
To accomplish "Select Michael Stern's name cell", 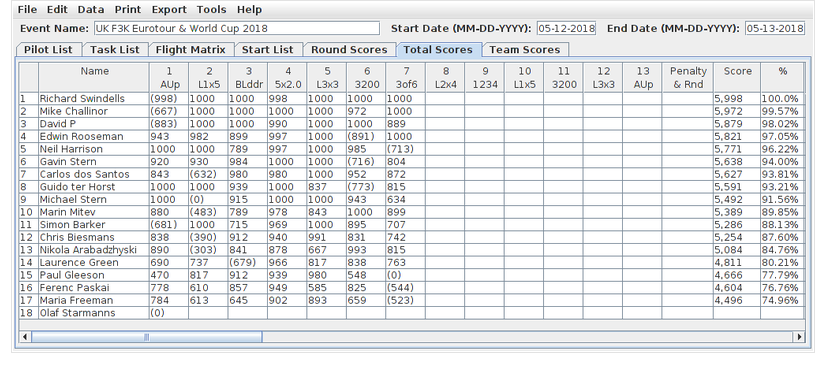I will (x=94, y=200).
